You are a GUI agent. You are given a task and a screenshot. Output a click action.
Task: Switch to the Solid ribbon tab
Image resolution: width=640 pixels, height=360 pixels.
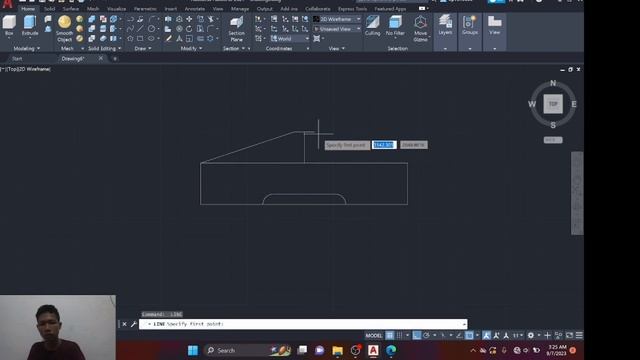point(49,9)
